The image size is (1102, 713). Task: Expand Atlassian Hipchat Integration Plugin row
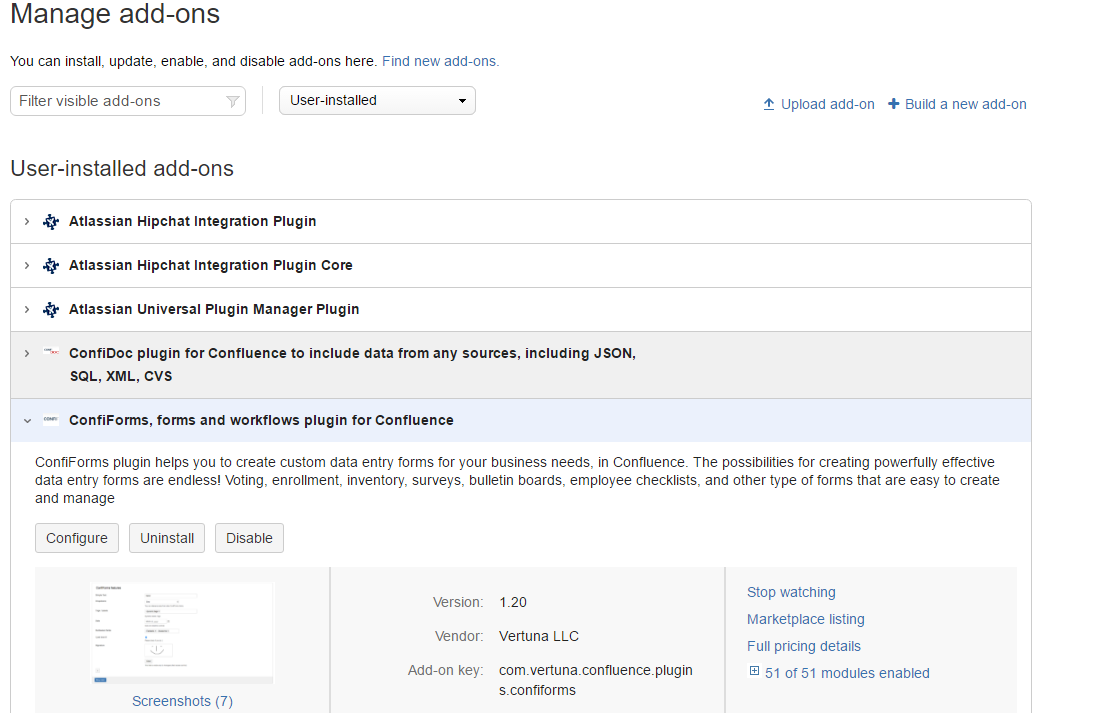click(27, 222)
